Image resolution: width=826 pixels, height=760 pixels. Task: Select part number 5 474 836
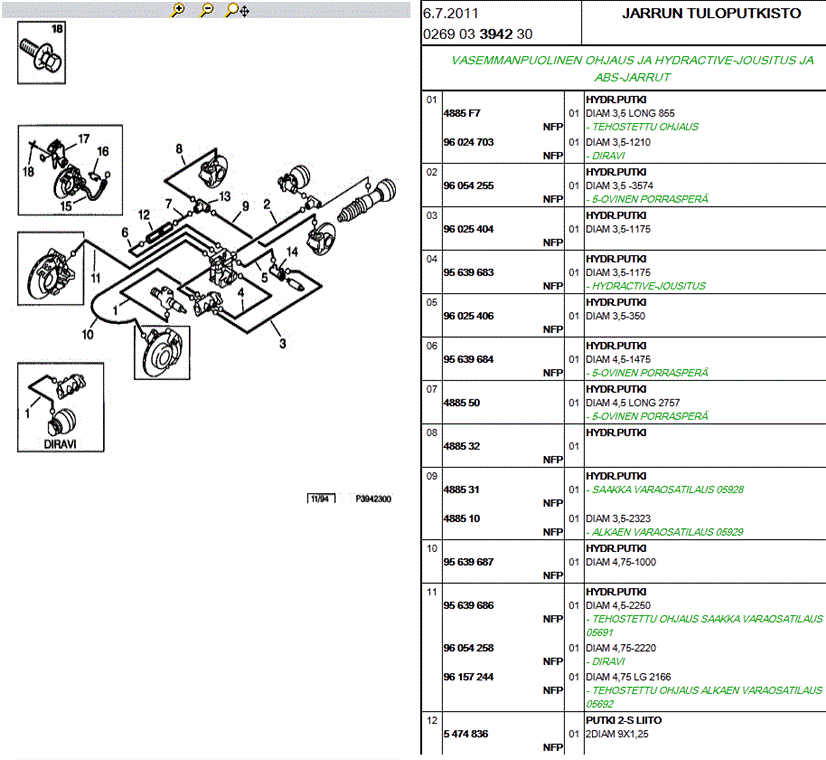466,734
